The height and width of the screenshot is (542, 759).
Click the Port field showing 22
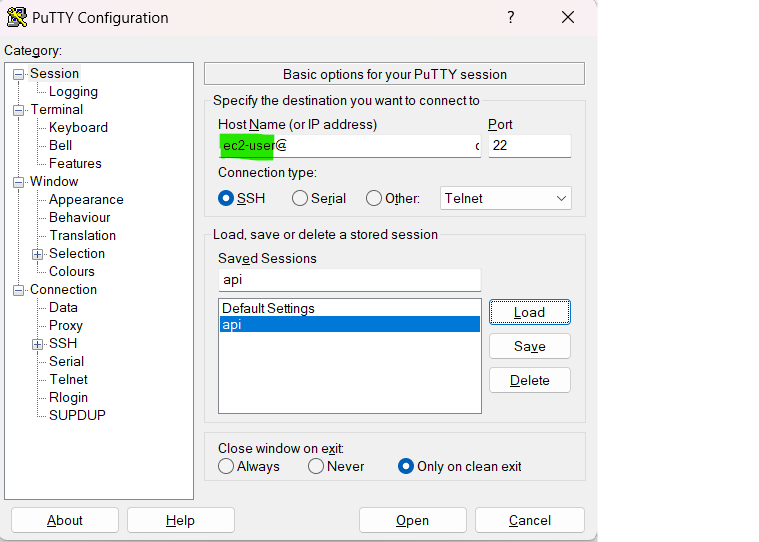coord(530,146)
